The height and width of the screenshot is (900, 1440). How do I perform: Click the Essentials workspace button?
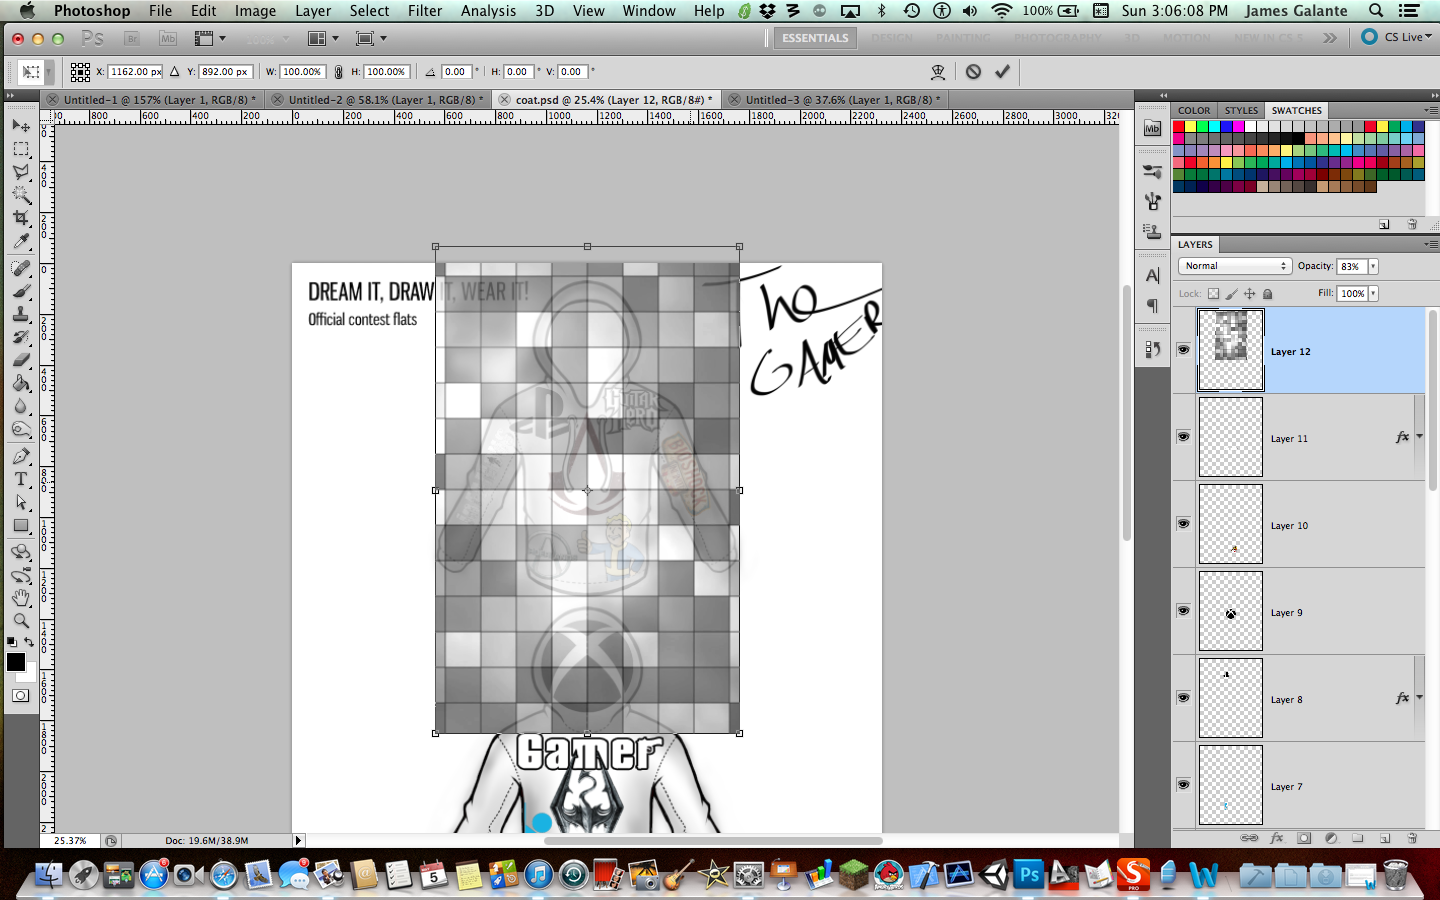815,38
